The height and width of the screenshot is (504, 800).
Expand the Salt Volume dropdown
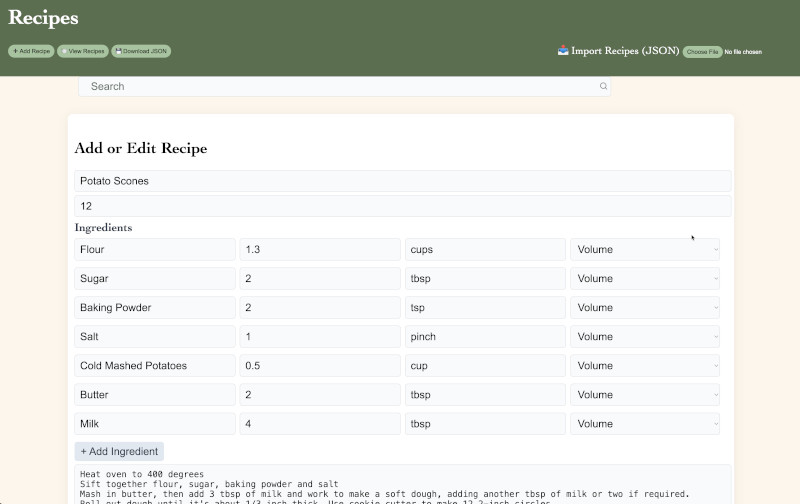[644, 337]
